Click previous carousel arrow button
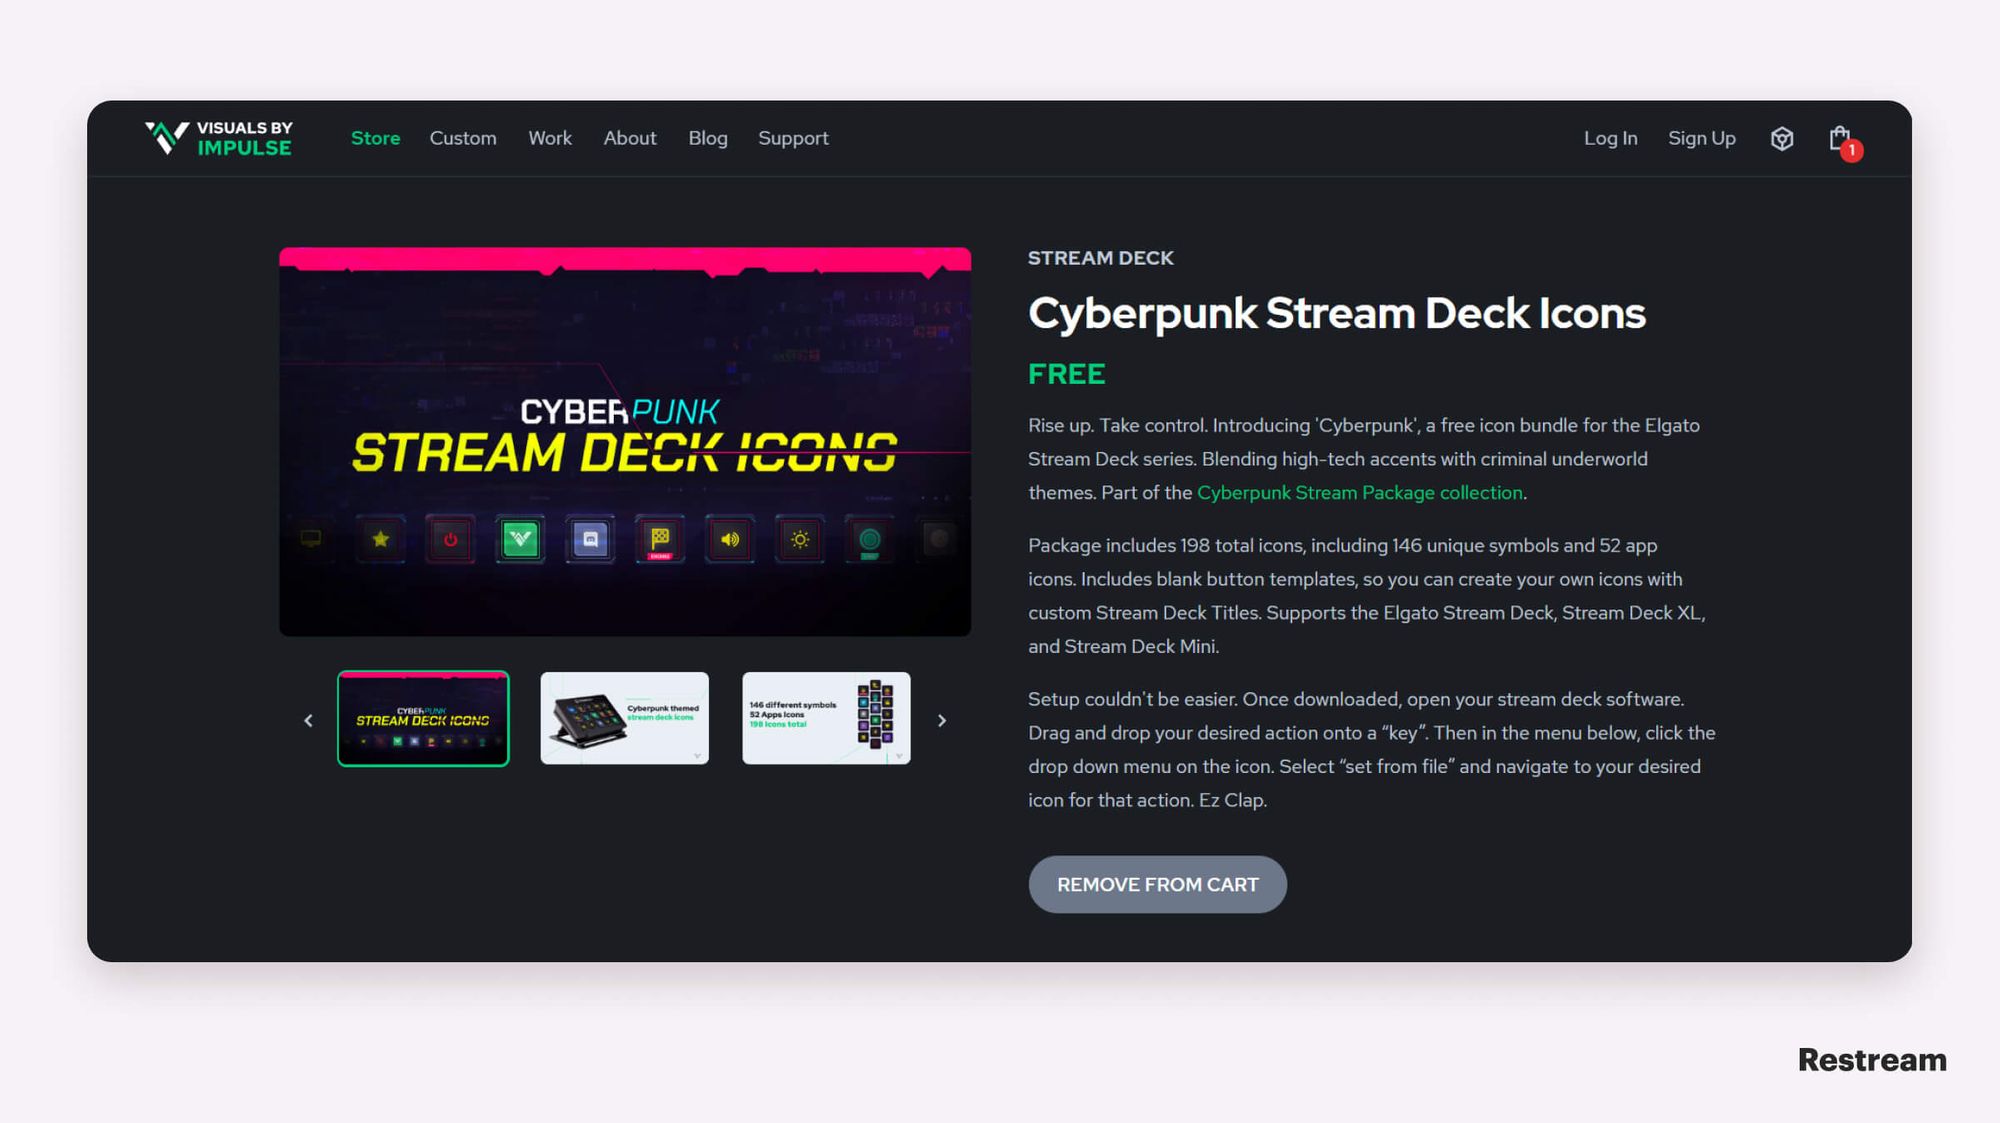 [x=309, y=719]
